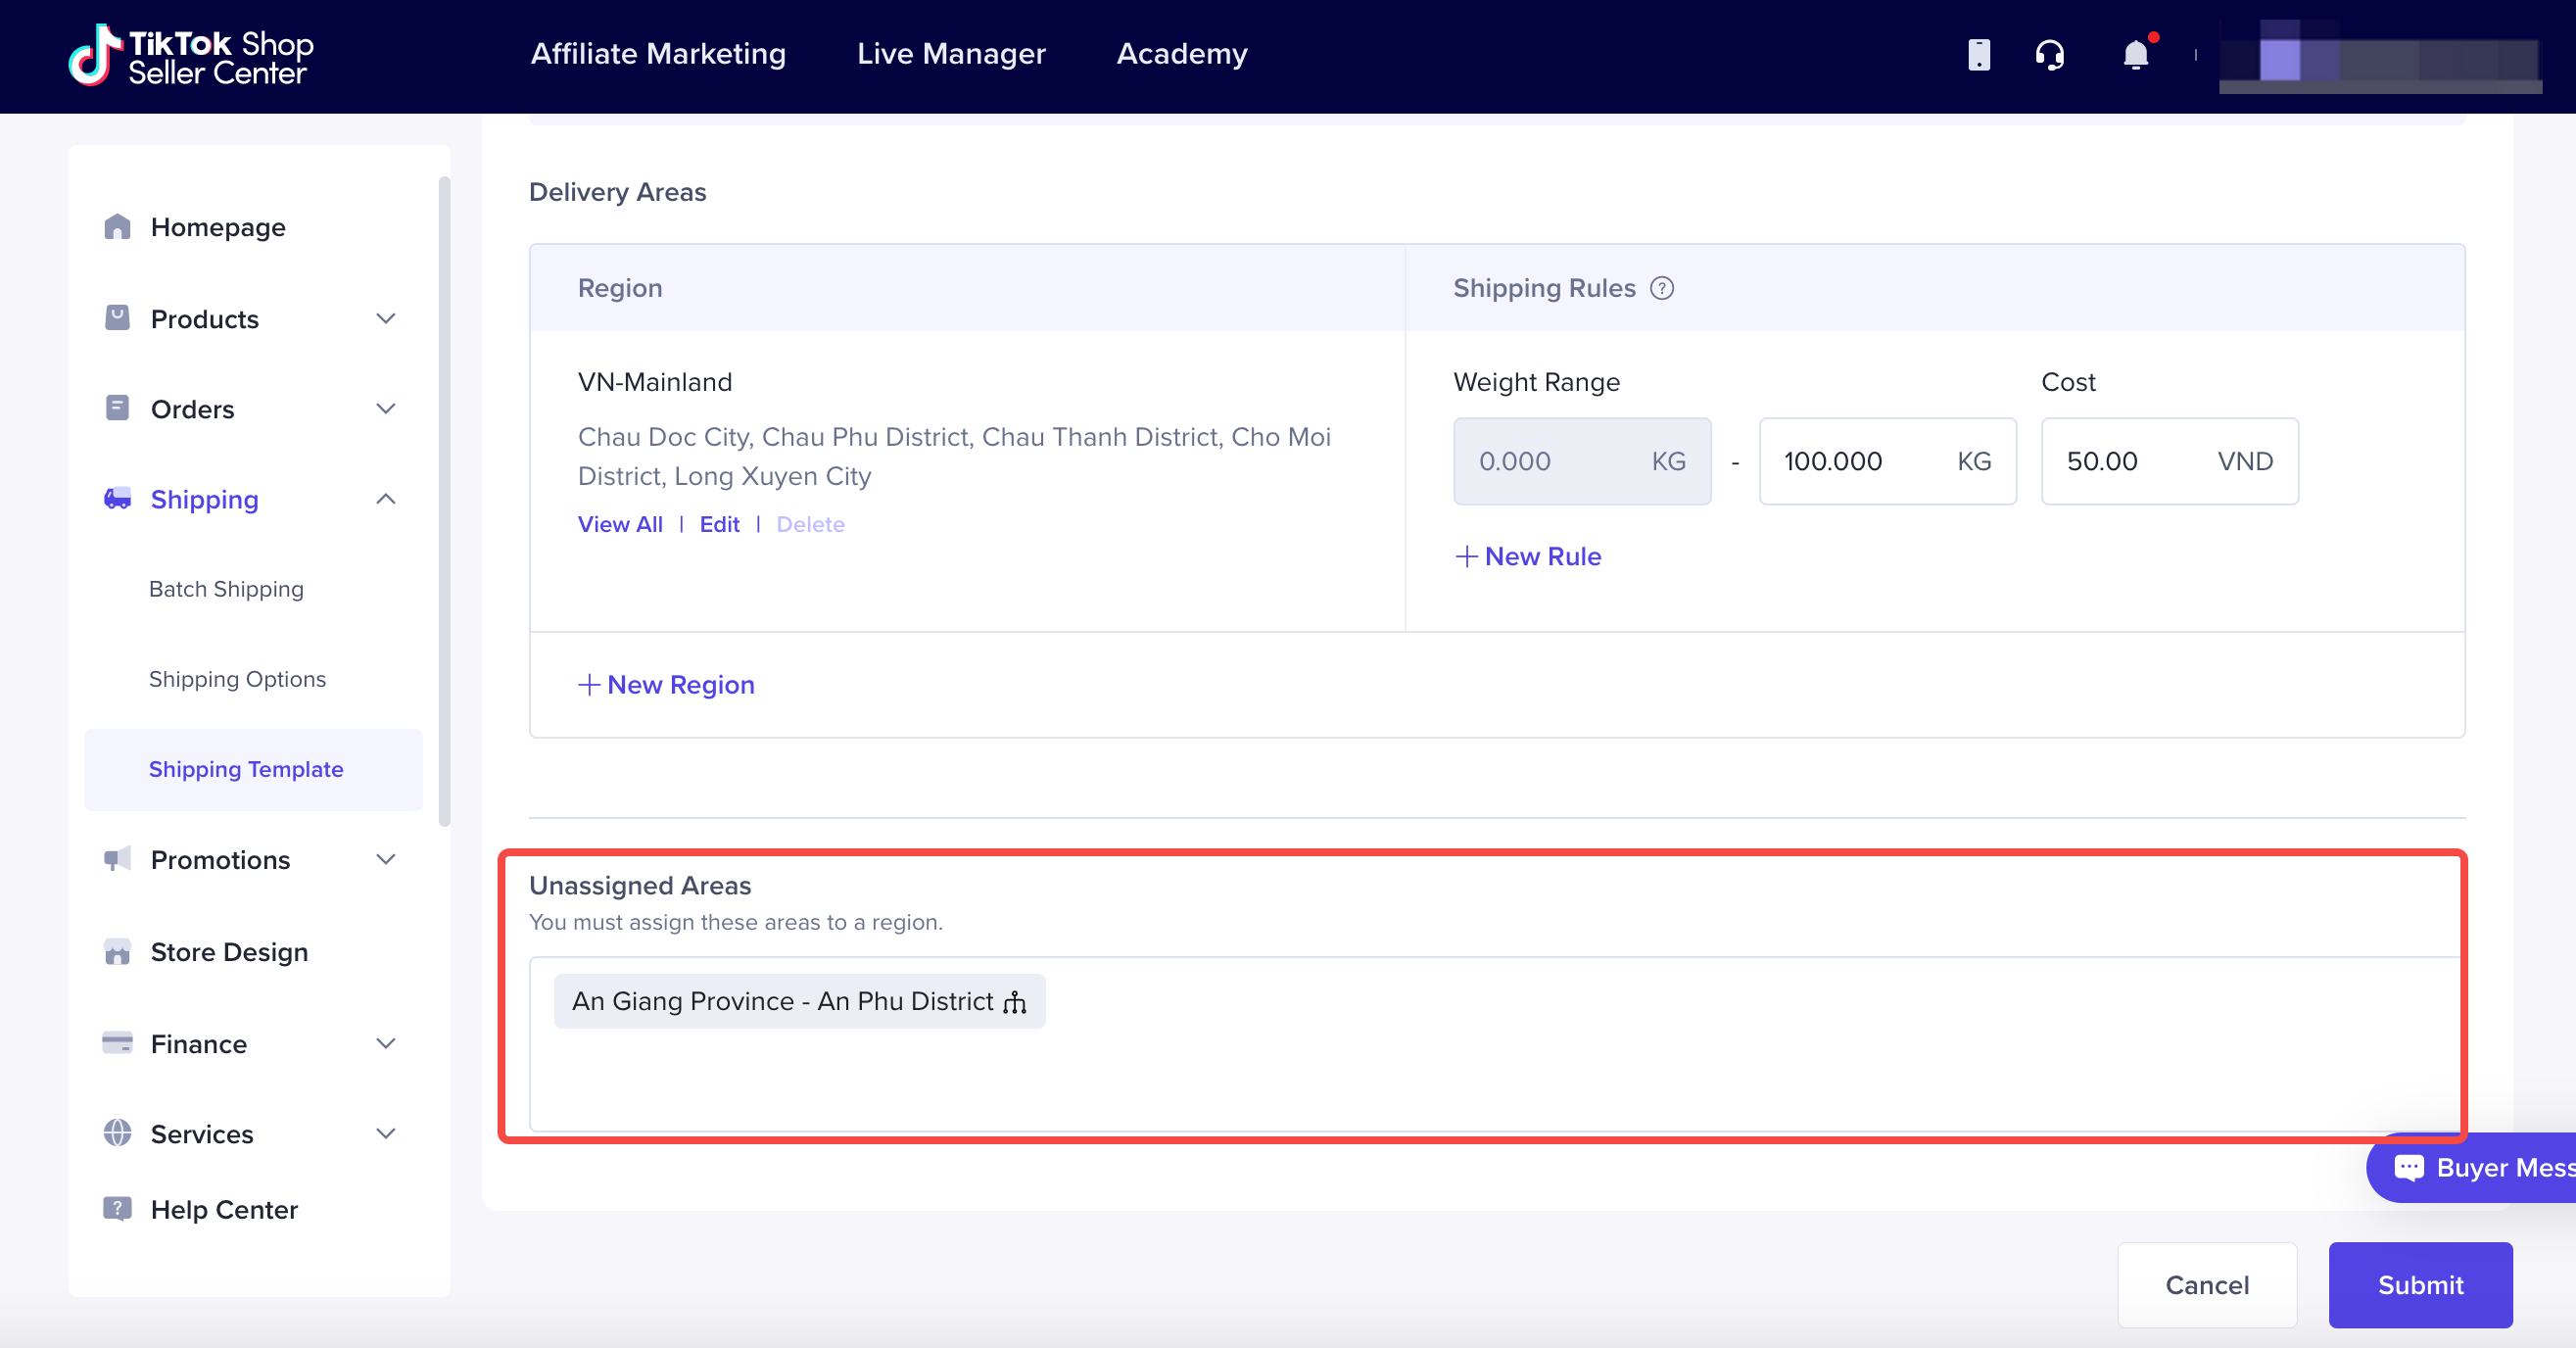Viewport: 2576px width, 1348px height.
Task: Click the Delivery Areas heading
Action: point(617,192)
